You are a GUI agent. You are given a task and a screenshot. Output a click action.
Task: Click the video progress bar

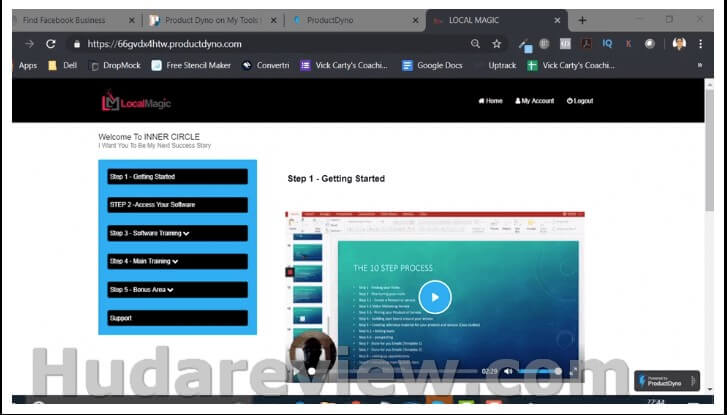coord(394,371)
